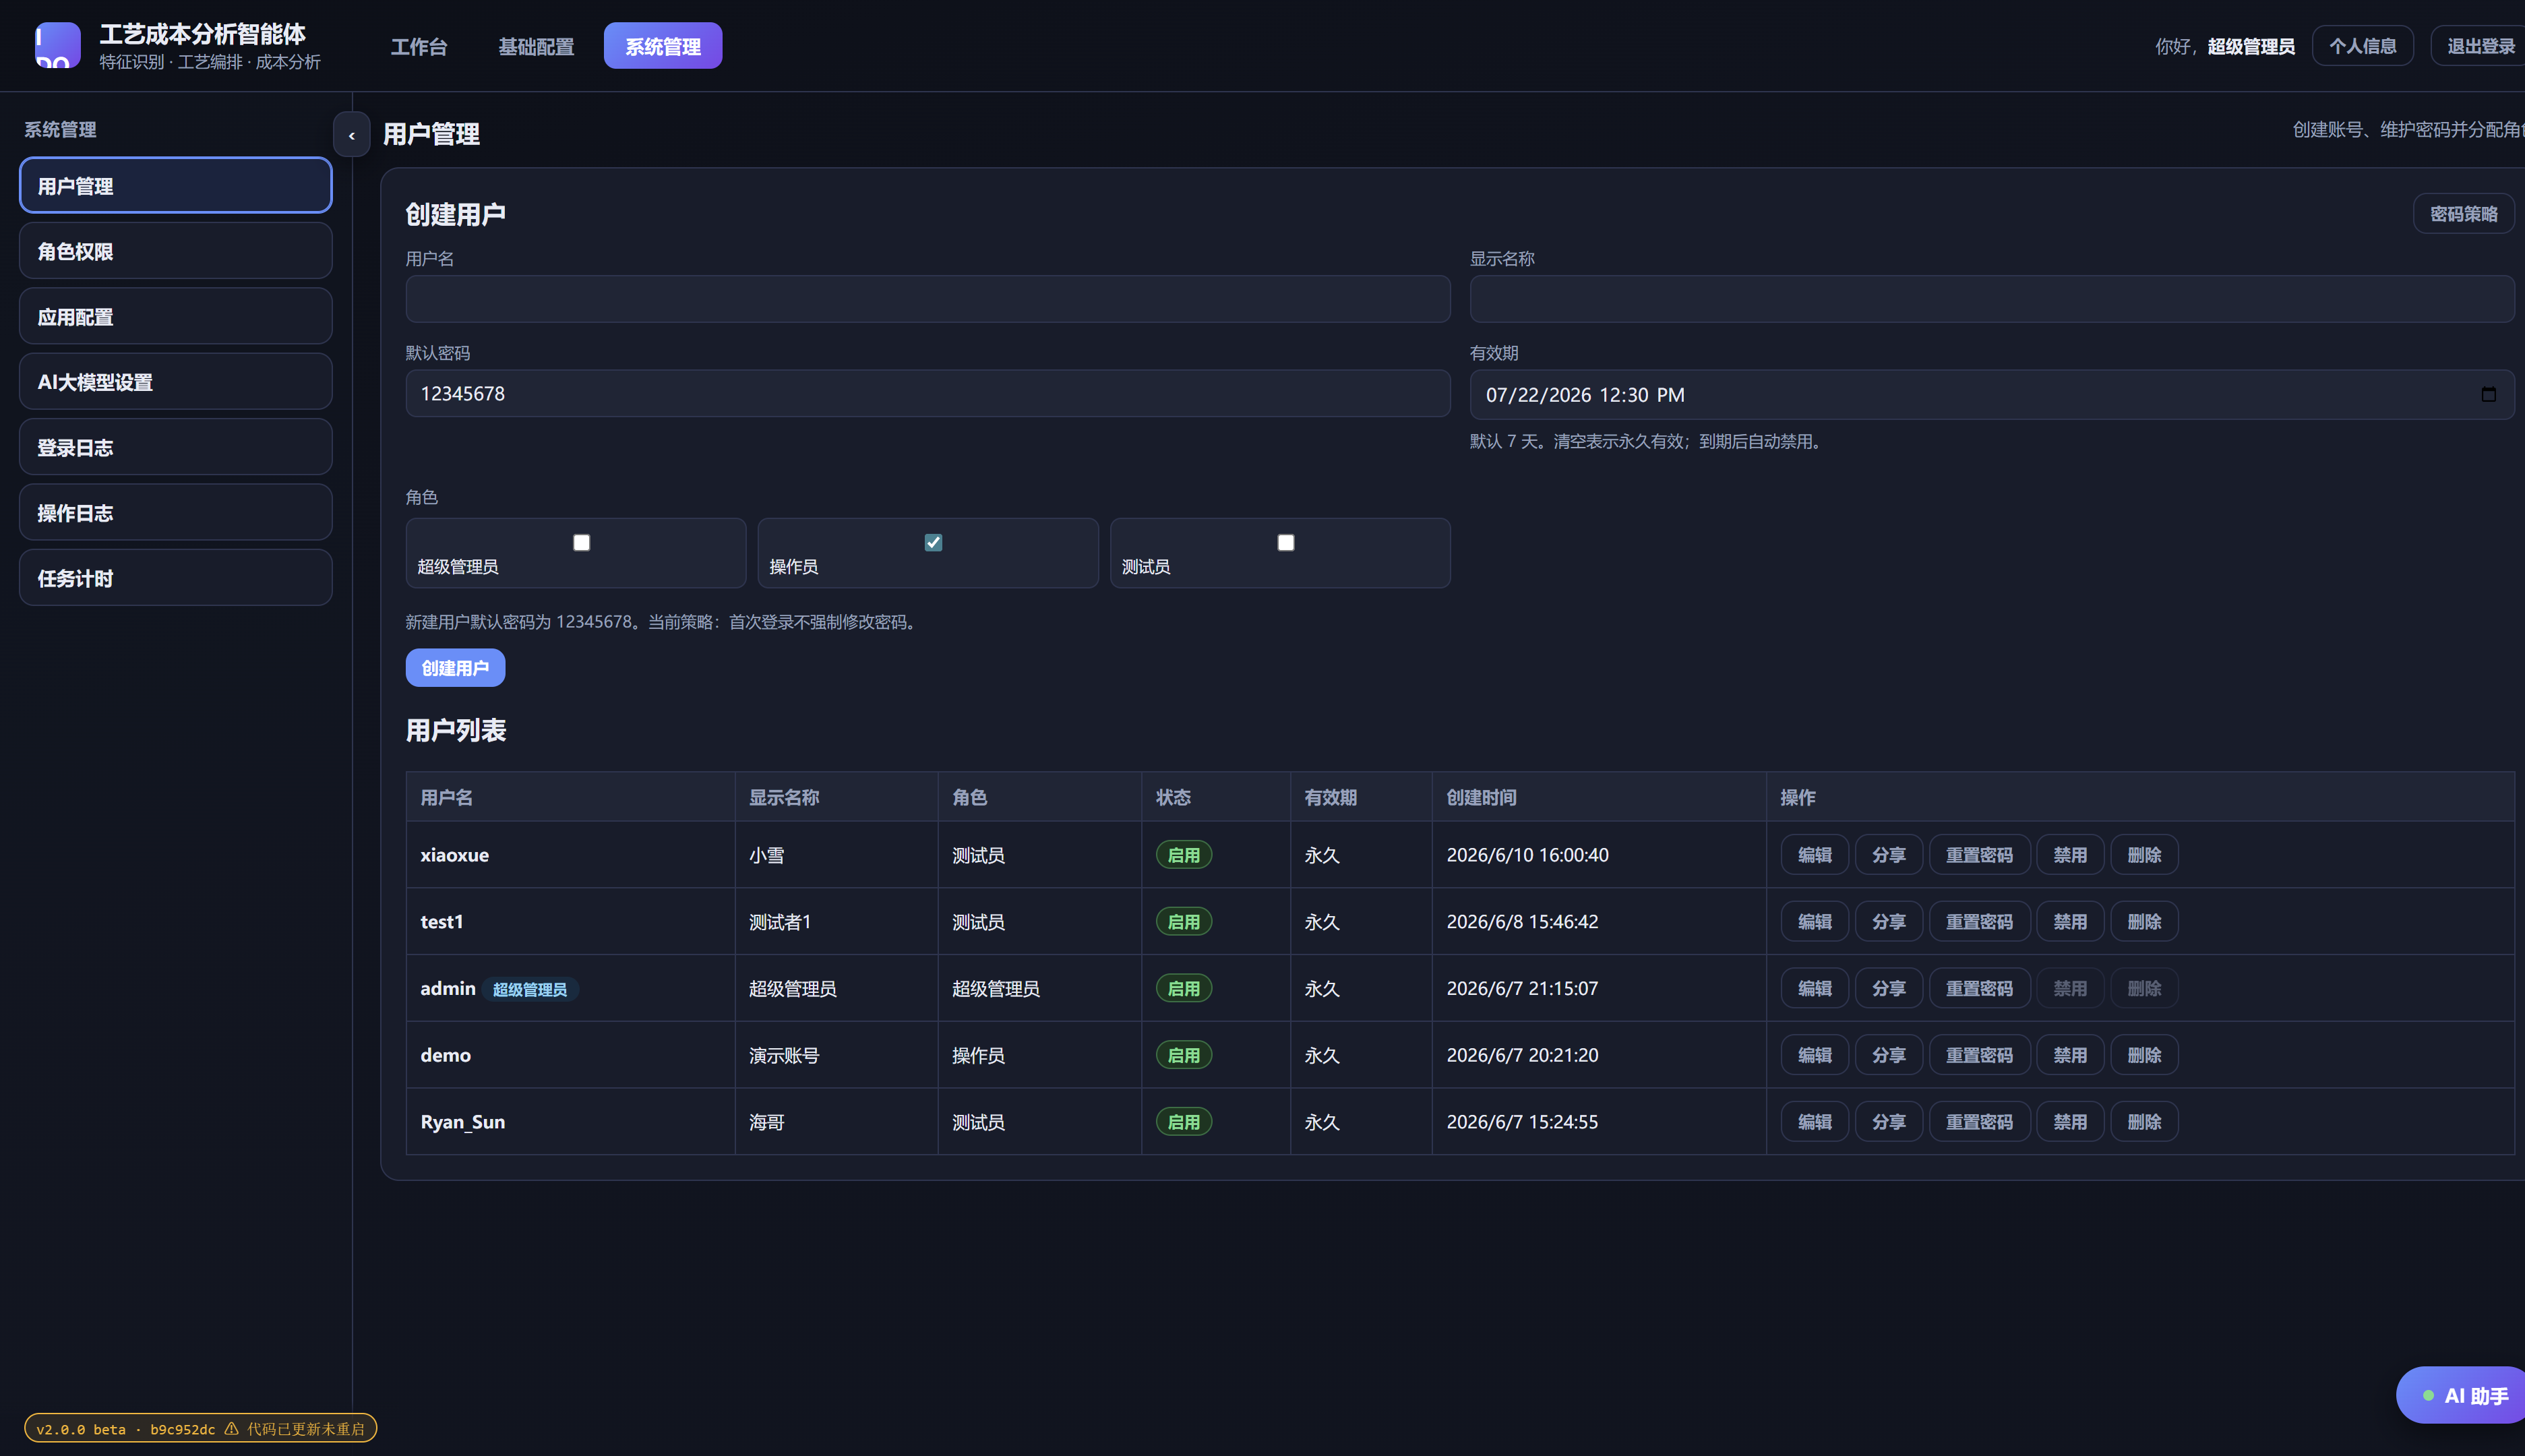The width and height of the screenshot is (2525, 1456).
Task: Share the test1 user account
Action: 1888,922
